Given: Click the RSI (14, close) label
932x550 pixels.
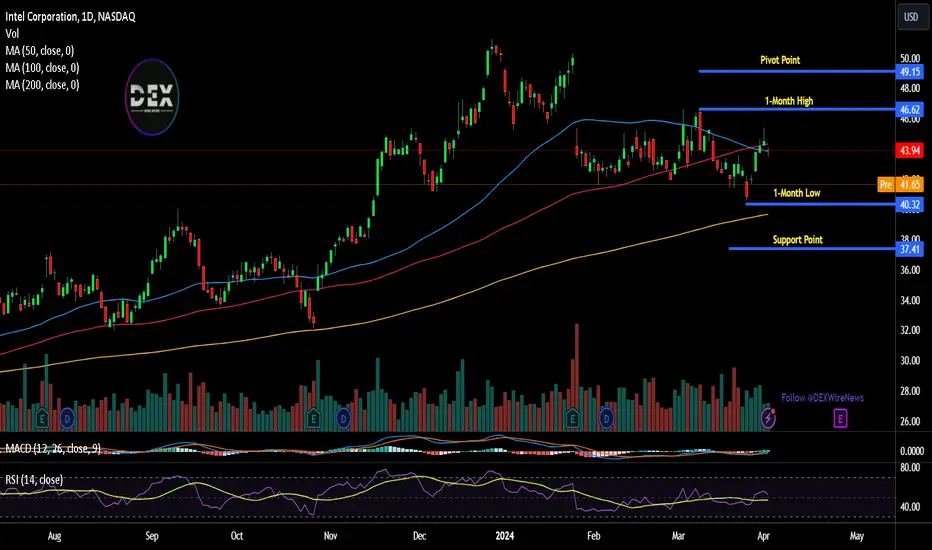Looking at the screenshot, I should point(34,479).
